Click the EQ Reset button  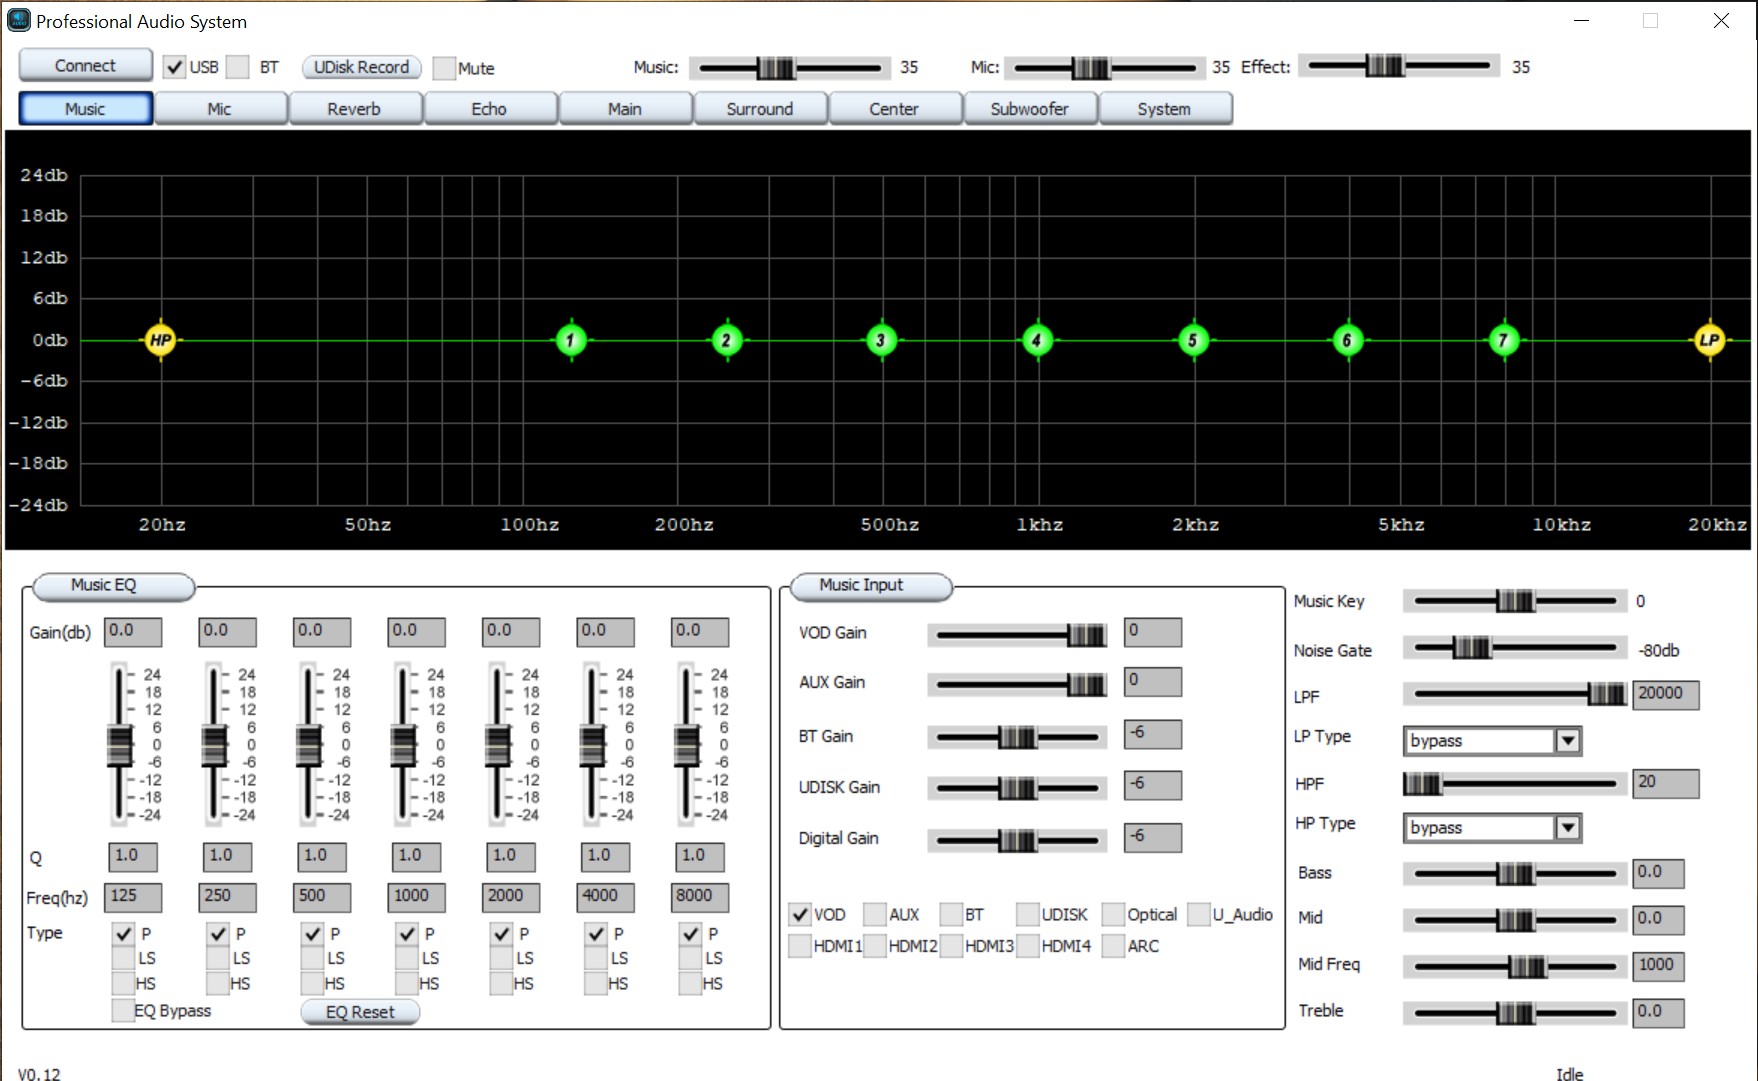360,1012
